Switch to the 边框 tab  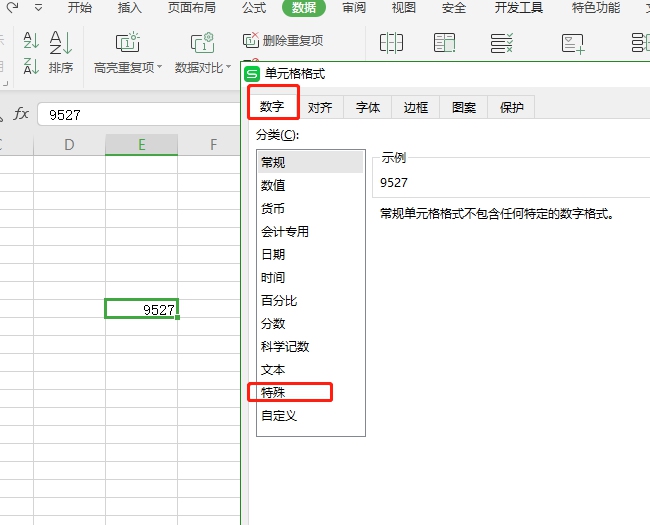point(416,107)
